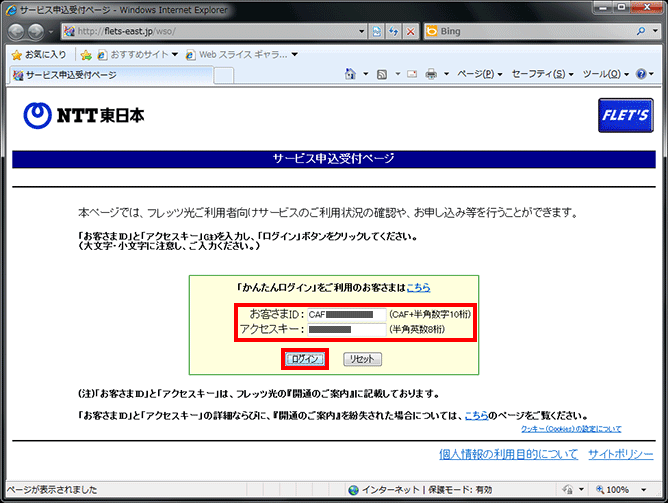
Task: Open the search provider dropdown arrow
Action: coord(655,31)
